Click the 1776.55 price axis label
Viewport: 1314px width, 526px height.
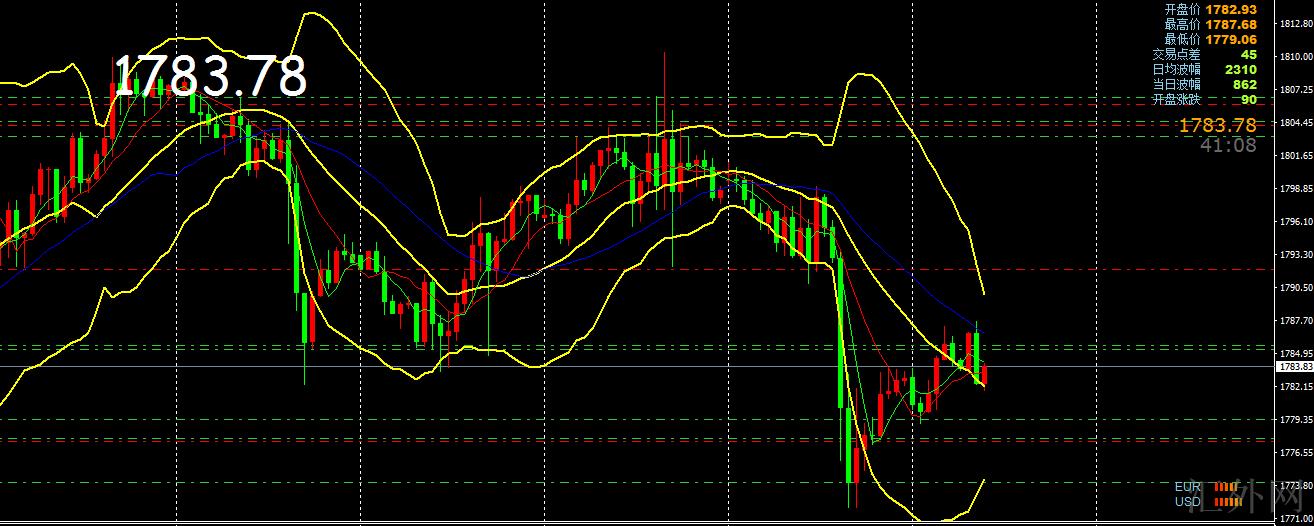coord(1296,453)
